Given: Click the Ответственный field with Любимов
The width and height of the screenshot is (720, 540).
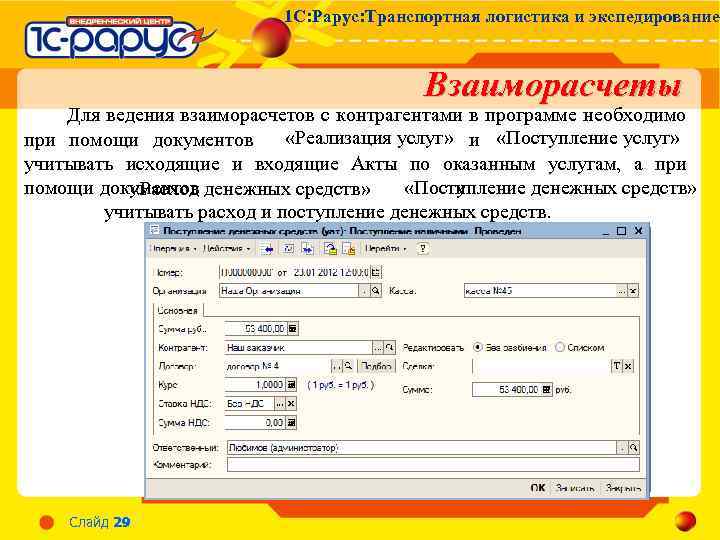Looking at the screenshot, I should coord(422,447).
